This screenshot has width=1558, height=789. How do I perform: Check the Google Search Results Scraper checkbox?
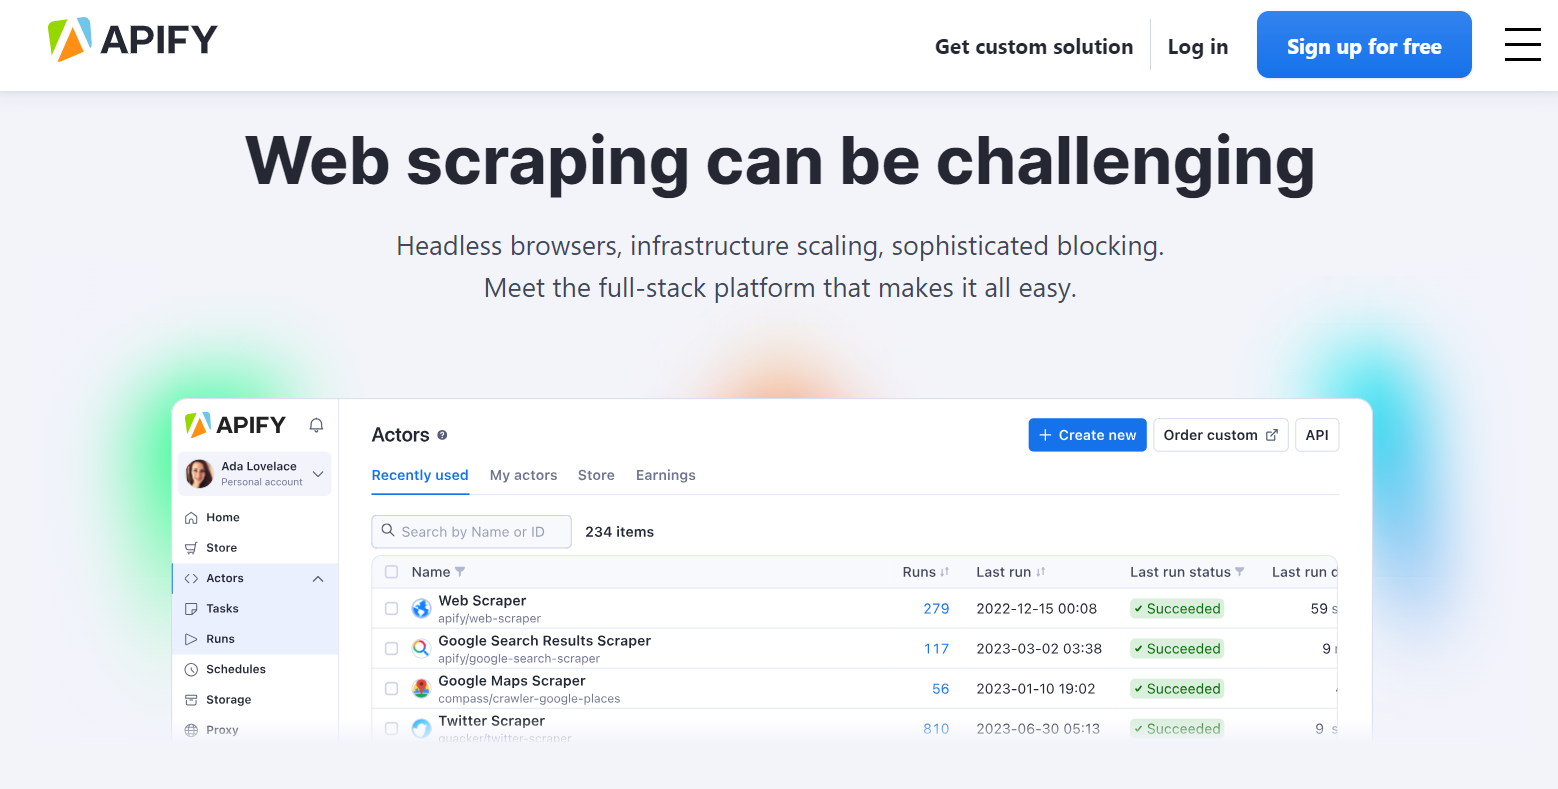pyautogui.click(x=392, y=648)
